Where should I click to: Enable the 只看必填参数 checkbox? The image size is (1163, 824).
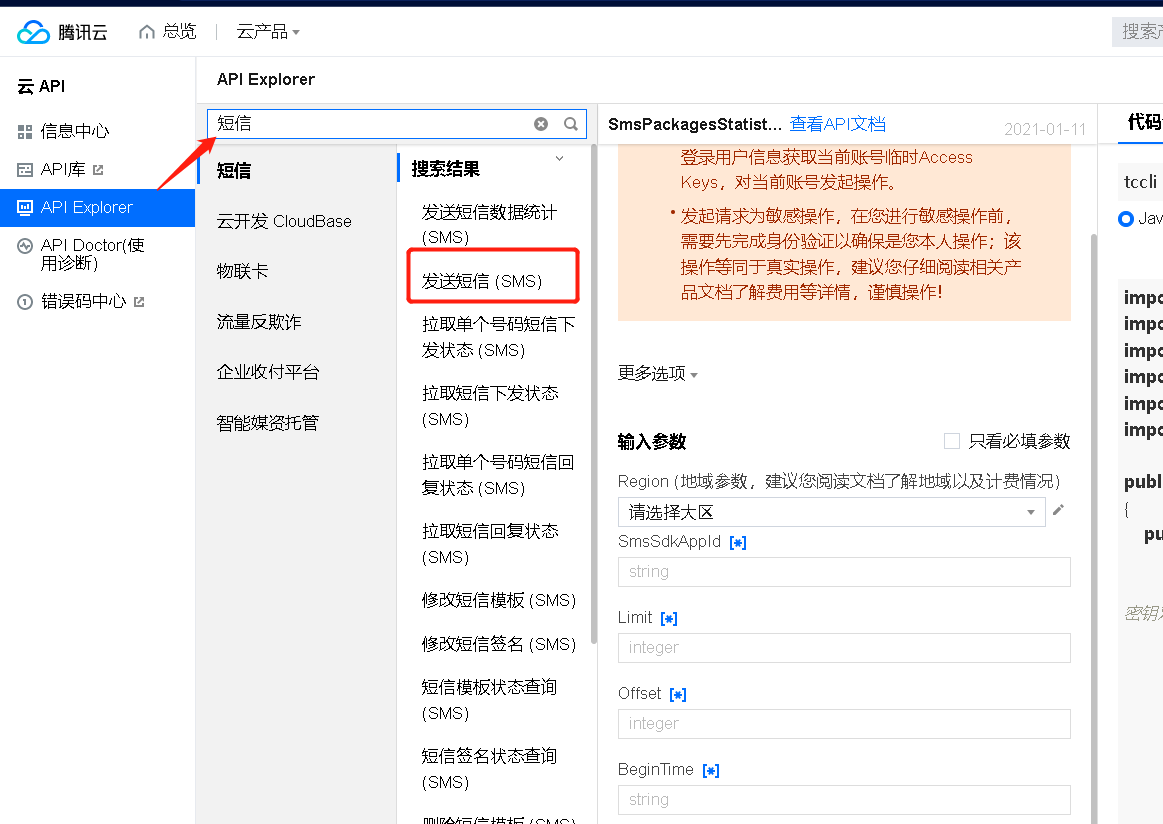[951, 441]
